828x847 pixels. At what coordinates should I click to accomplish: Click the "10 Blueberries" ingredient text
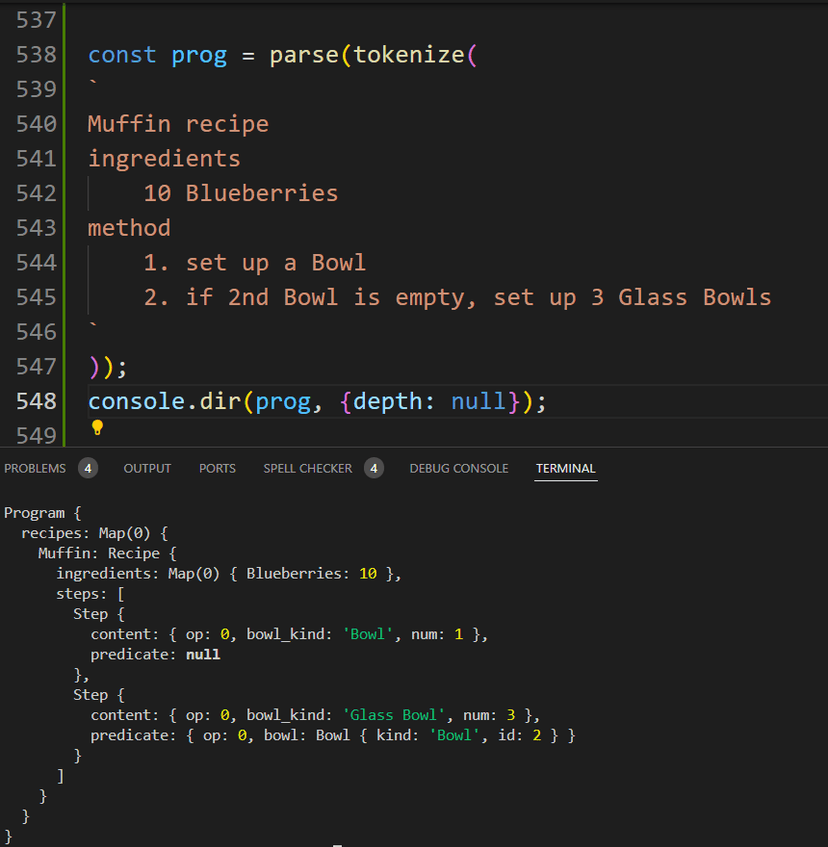(240, 193)
